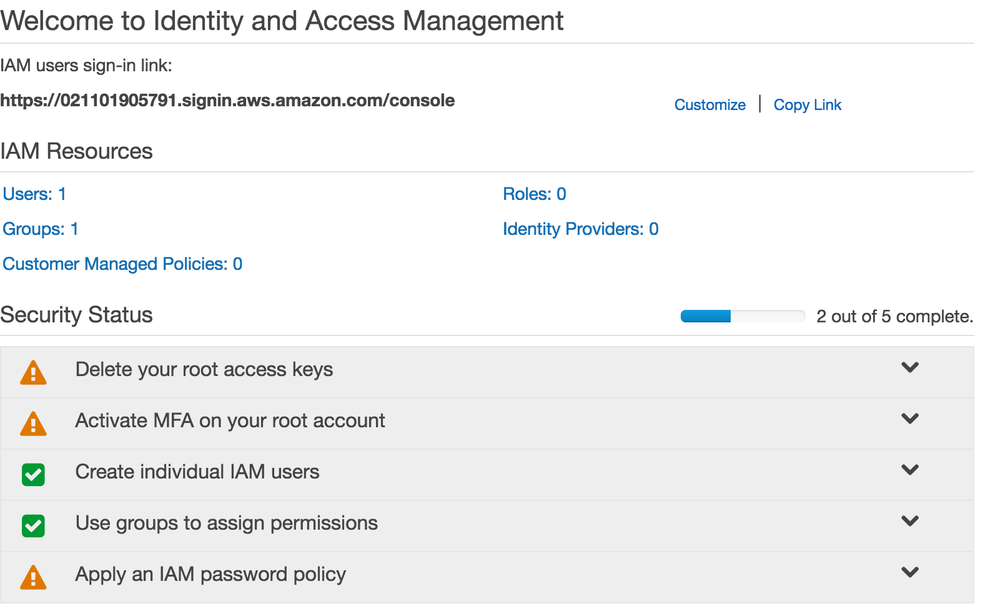This screenshot has width=998, height=606.
Task: Click warning icon beside Apply IAM password policy
Action: pyautogui.click(x=33, y=577)
